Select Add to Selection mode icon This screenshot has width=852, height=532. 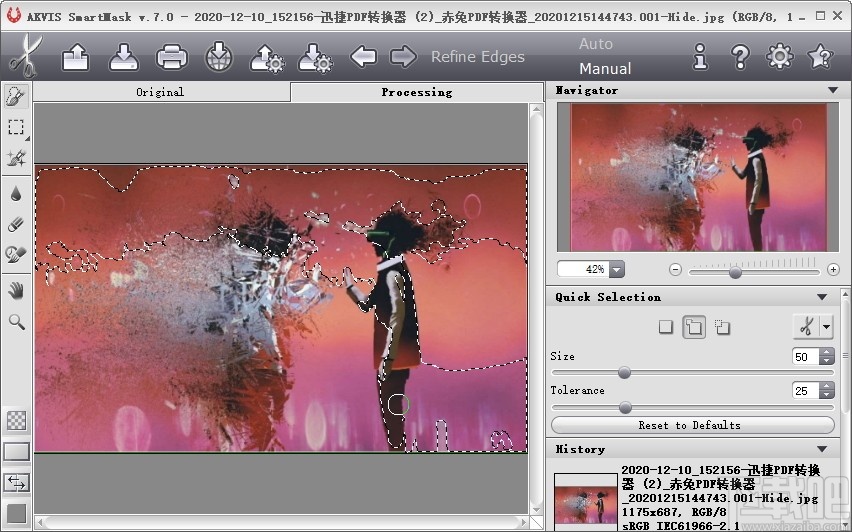(x=694, y=327)
